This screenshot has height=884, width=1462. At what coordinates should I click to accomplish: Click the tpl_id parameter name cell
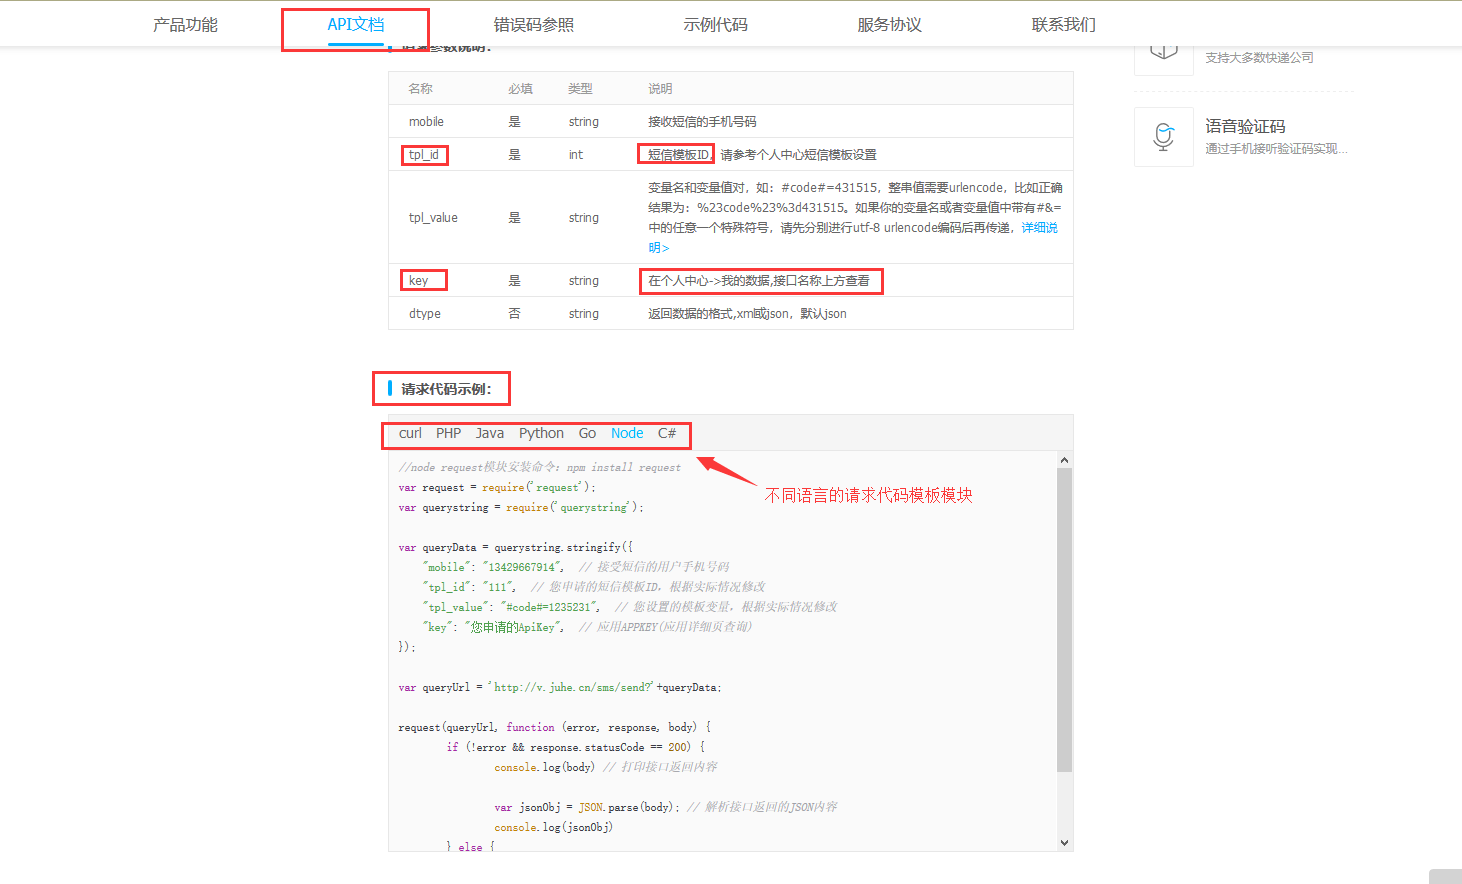(x=424, y=154)
